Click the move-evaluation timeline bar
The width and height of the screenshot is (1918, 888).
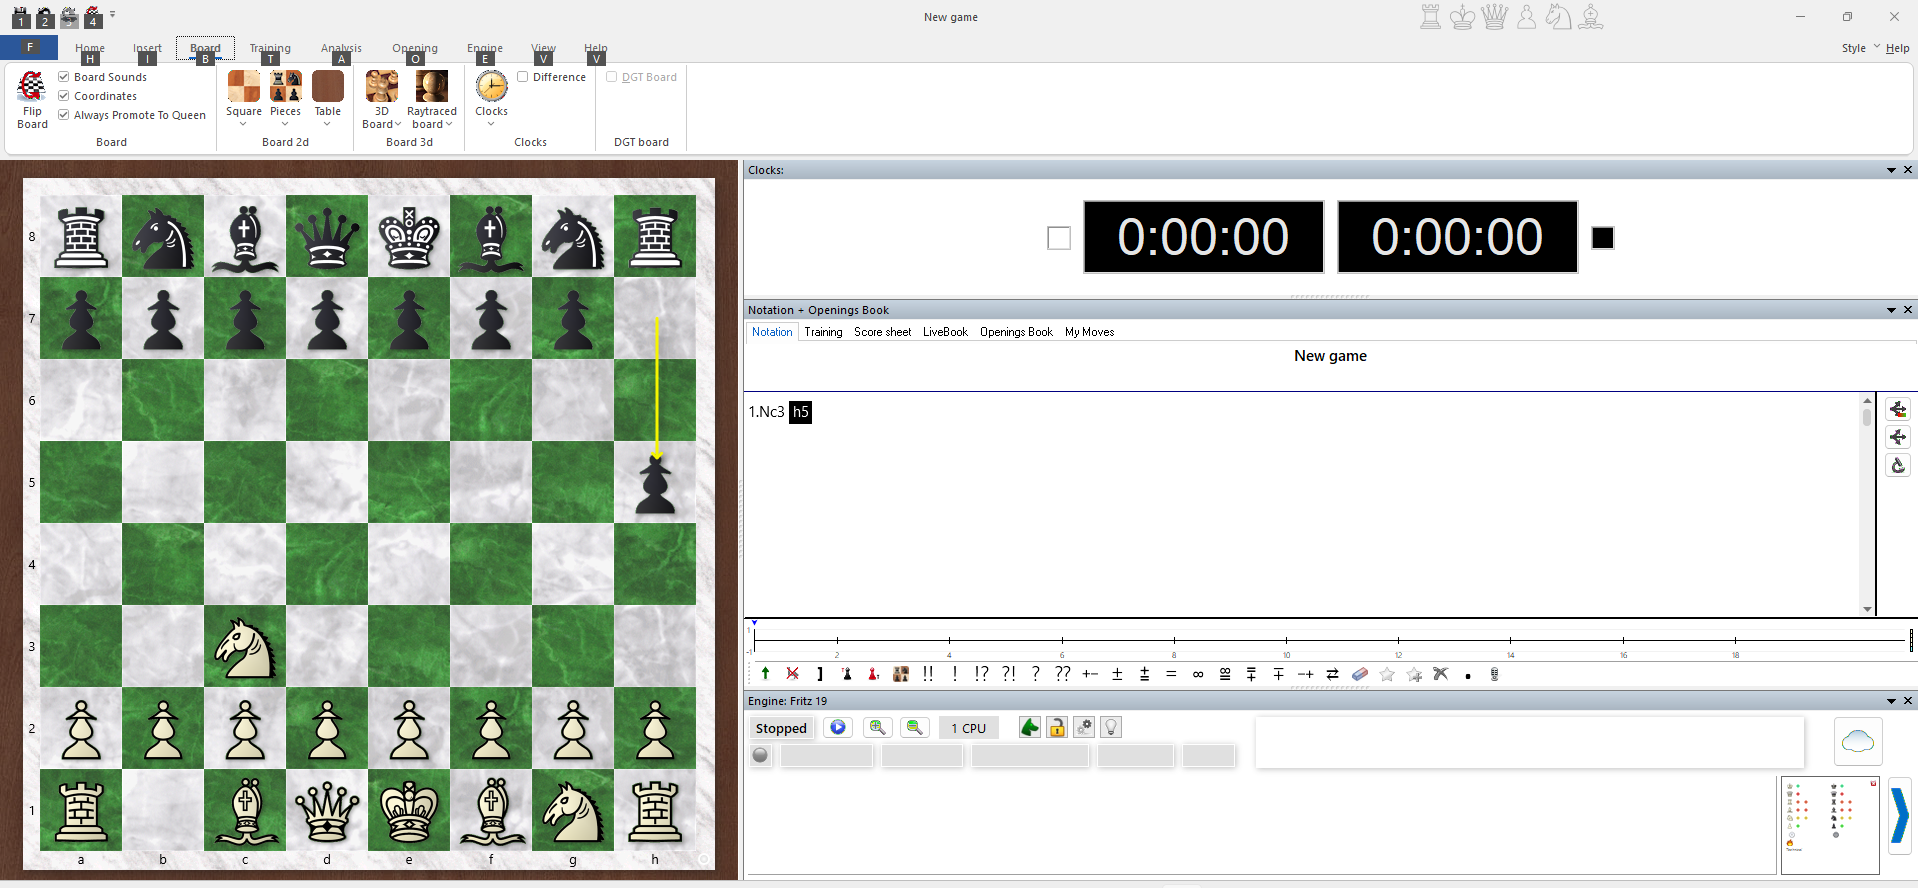coord(1330,639)
